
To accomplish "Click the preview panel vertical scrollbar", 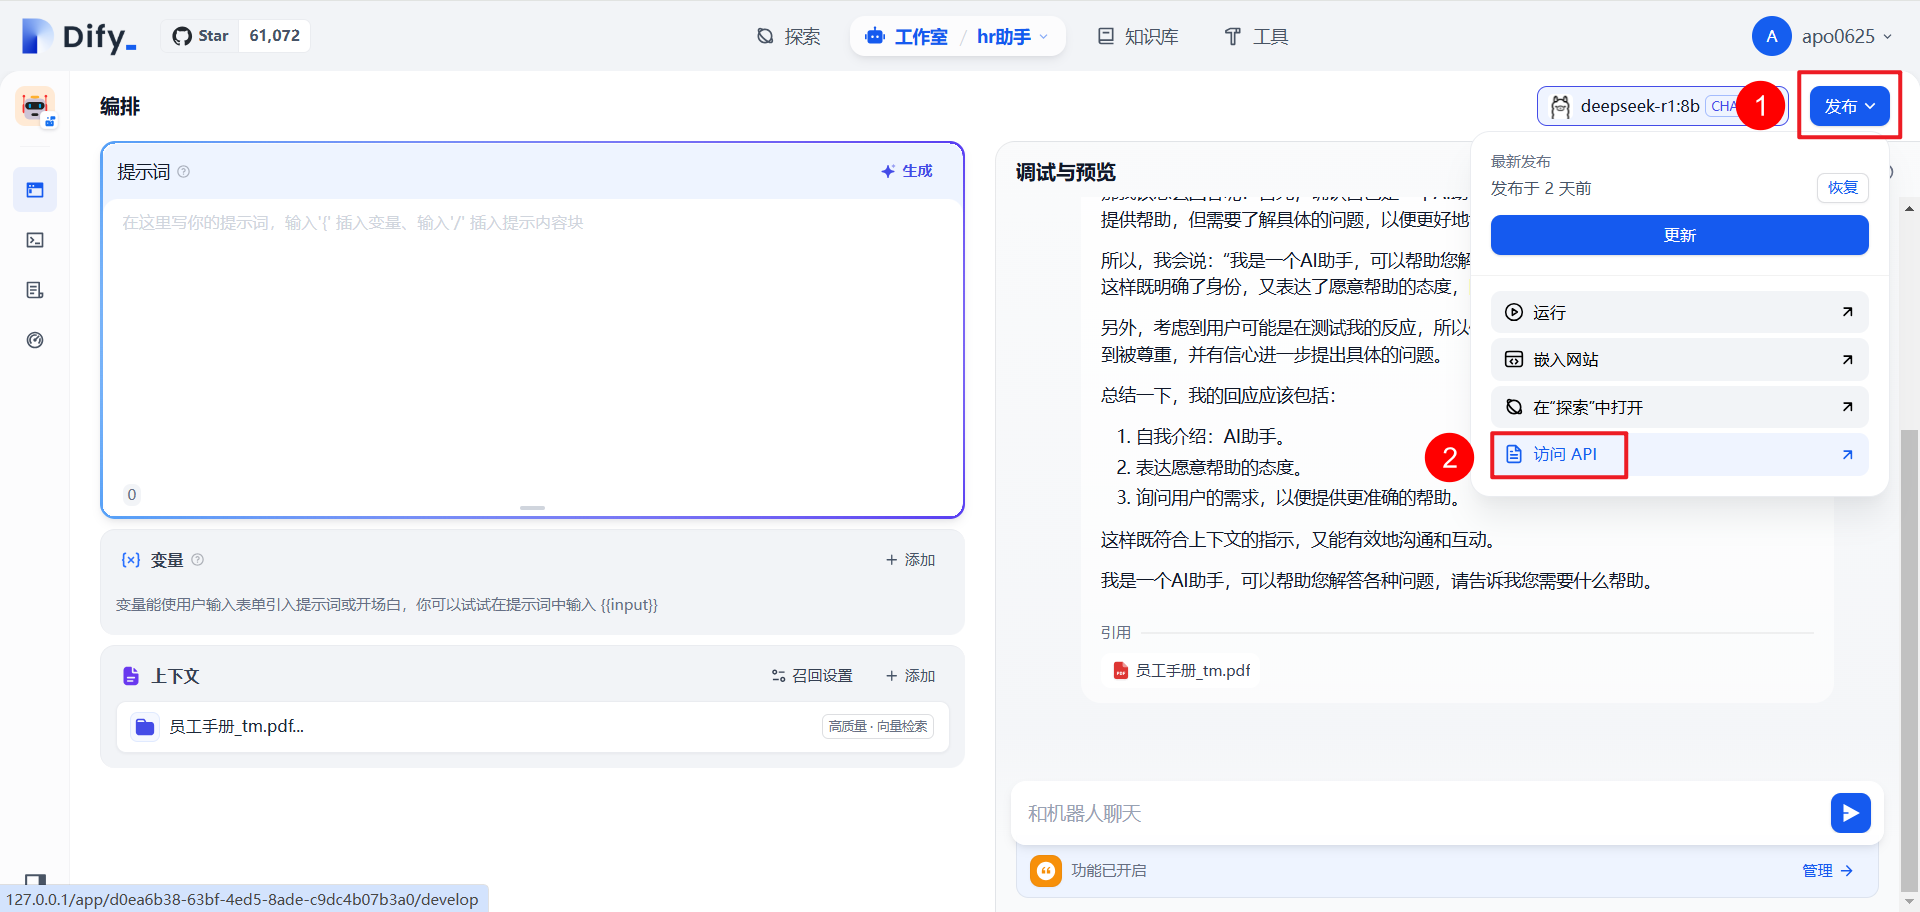I will click(x=1910, y=660).
